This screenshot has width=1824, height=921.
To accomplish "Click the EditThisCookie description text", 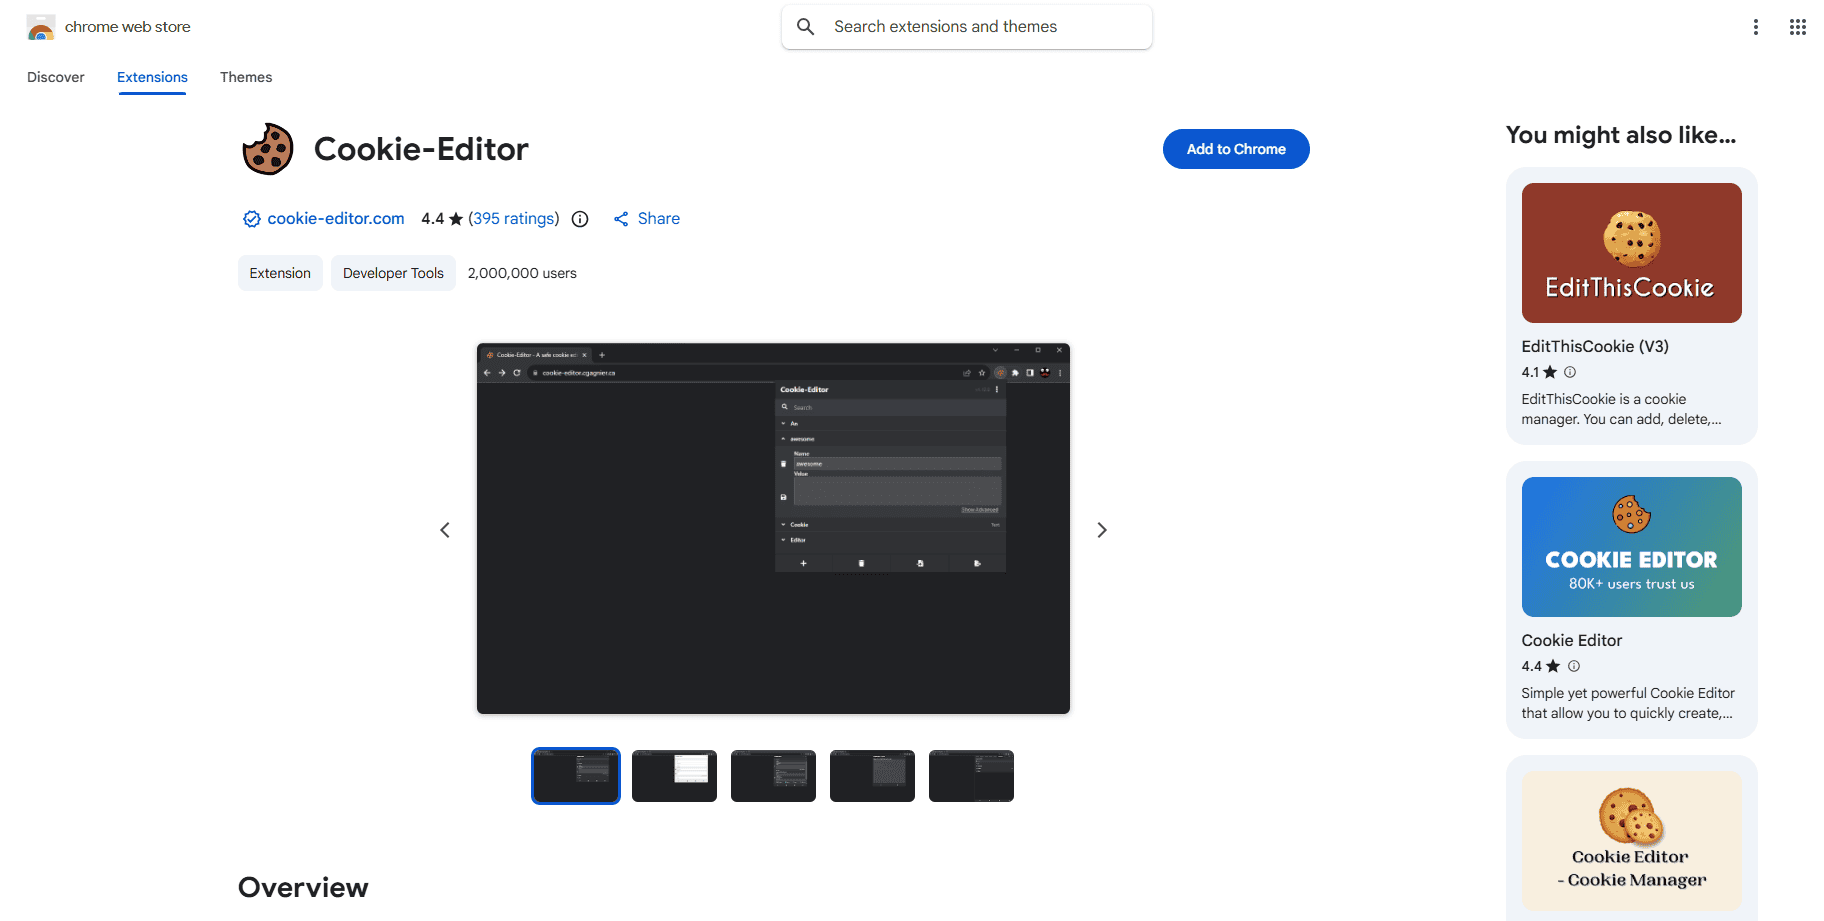I will click(x=1621, y=409).
